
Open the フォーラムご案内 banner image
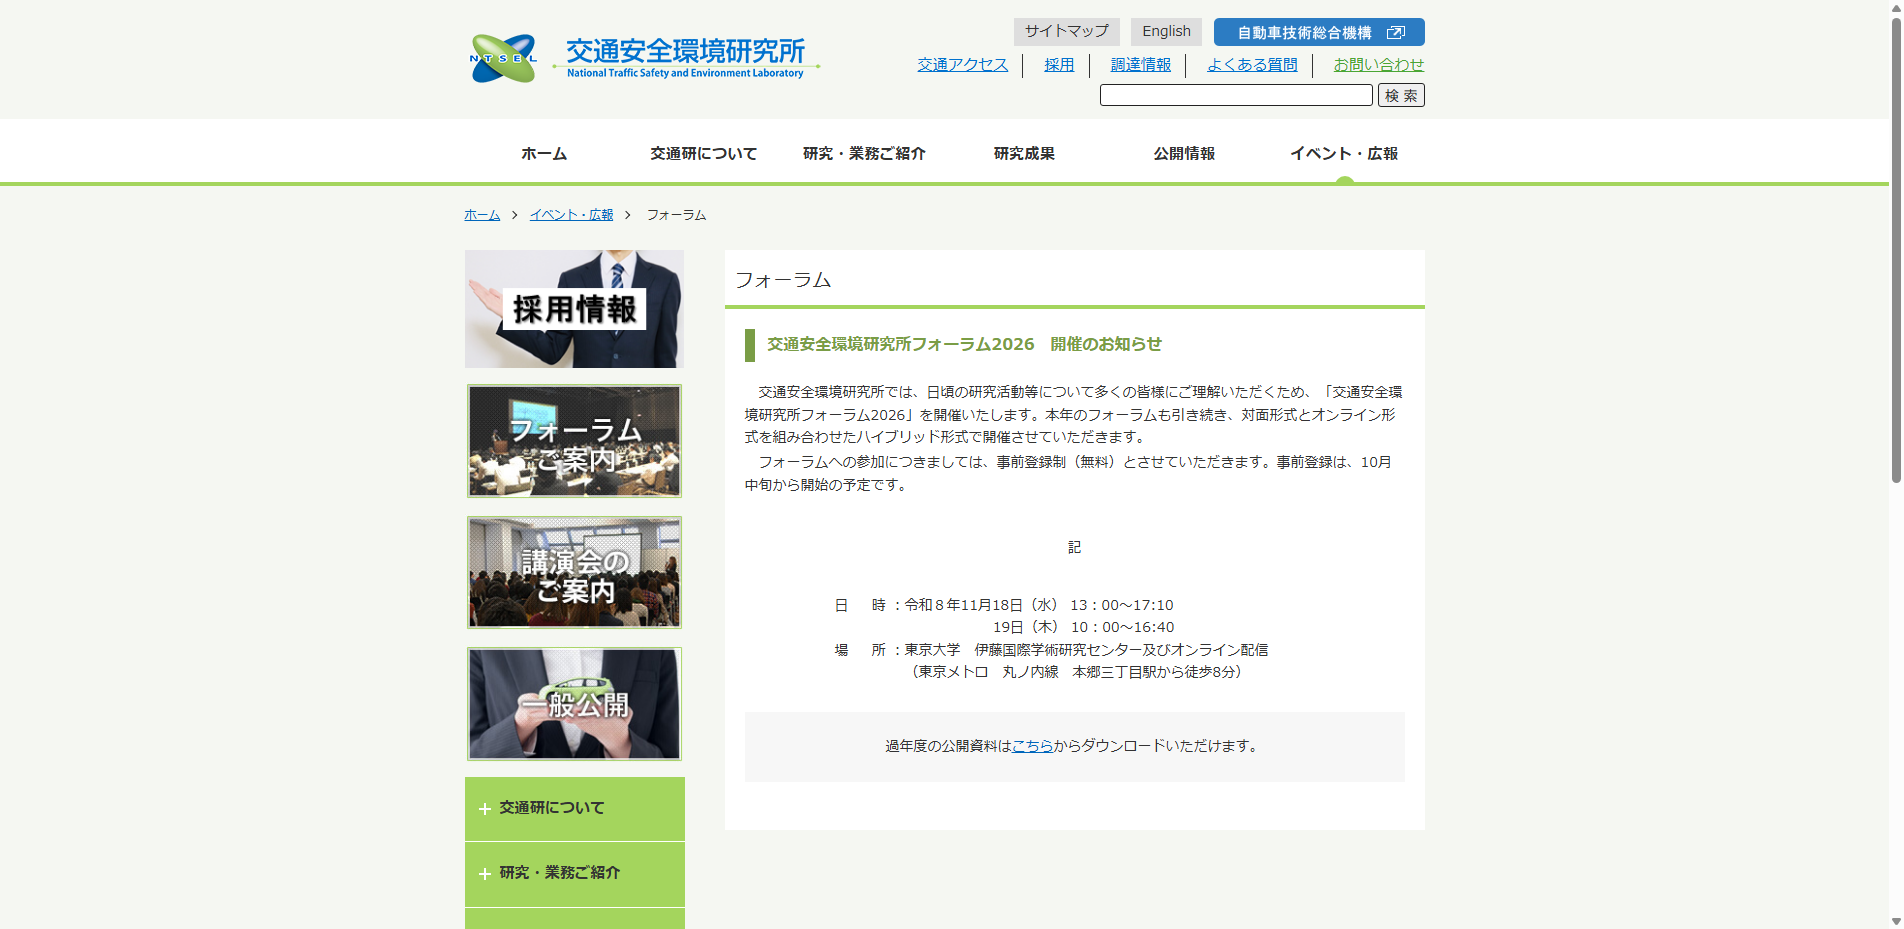click(x=574, y=441)
